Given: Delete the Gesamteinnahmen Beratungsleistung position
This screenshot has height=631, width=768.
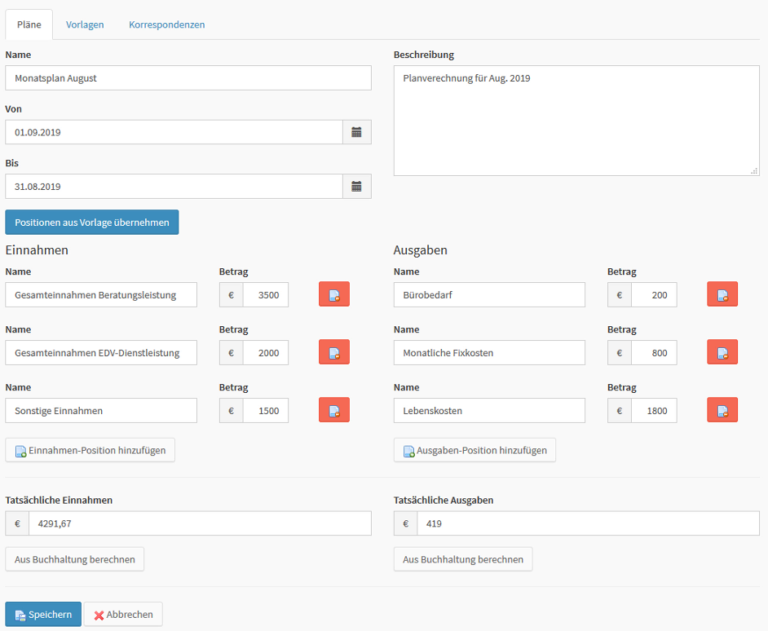Looking at the screenshot, I should coord(334,294).
